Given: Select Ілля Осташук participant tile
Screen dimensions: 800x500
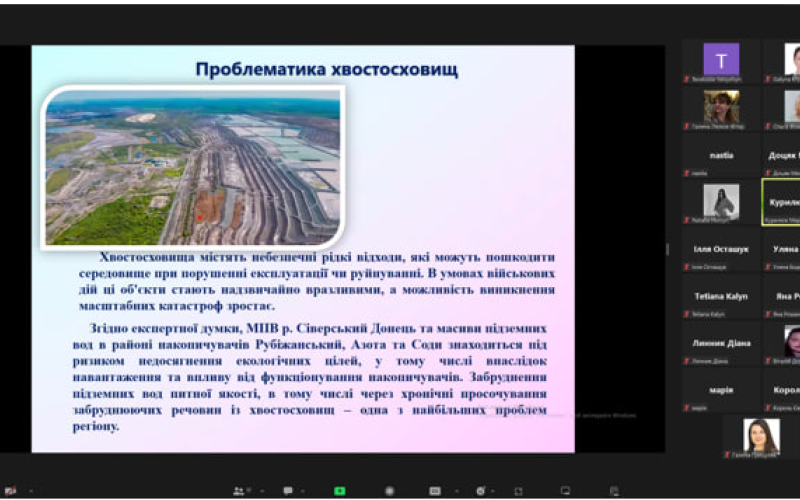Looking at the screenshot, I should pos(721,249).
